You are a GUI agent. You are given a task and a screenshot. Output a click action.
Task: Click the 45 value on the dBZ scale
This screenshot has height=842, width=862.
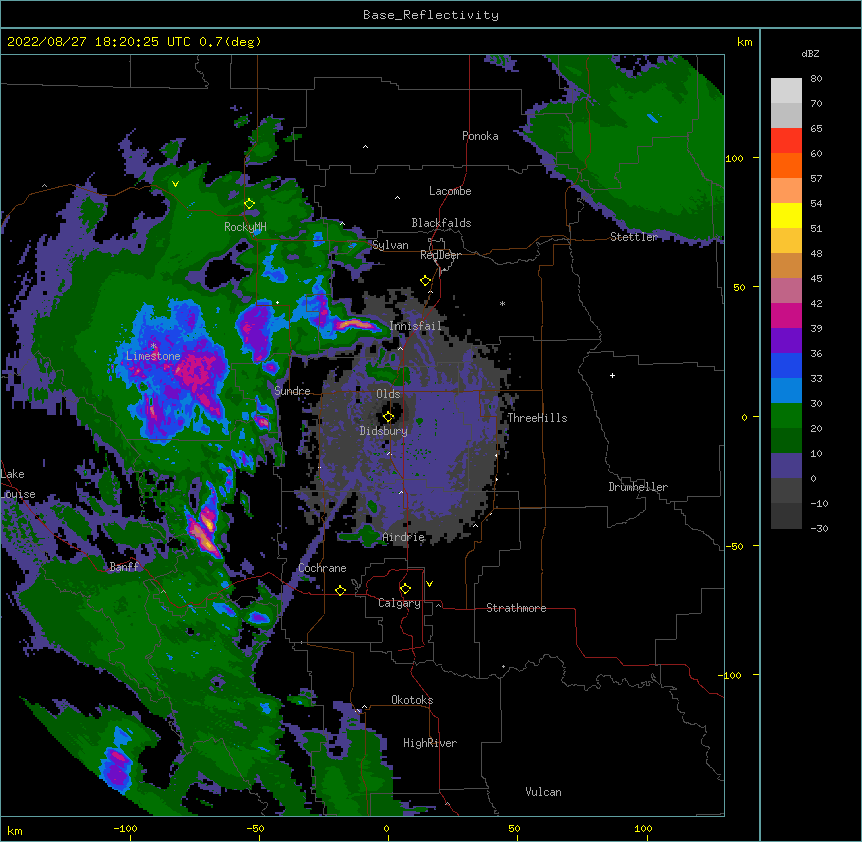[x=816, y=279]
